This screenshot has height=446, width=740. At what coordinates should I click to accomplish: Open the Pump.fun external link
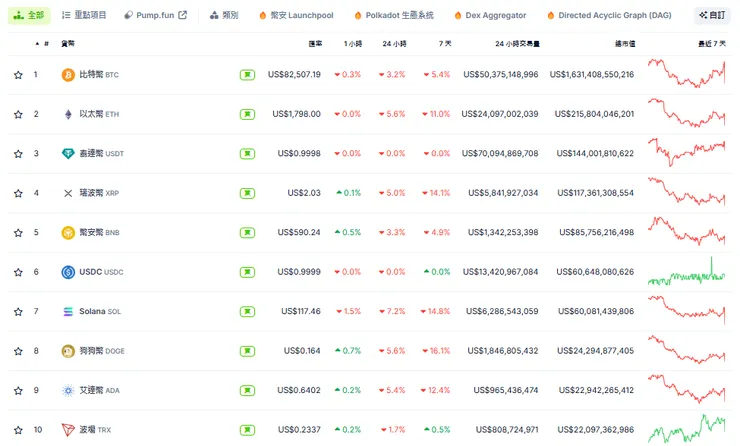pyautogui.click(x=155, y=16)
